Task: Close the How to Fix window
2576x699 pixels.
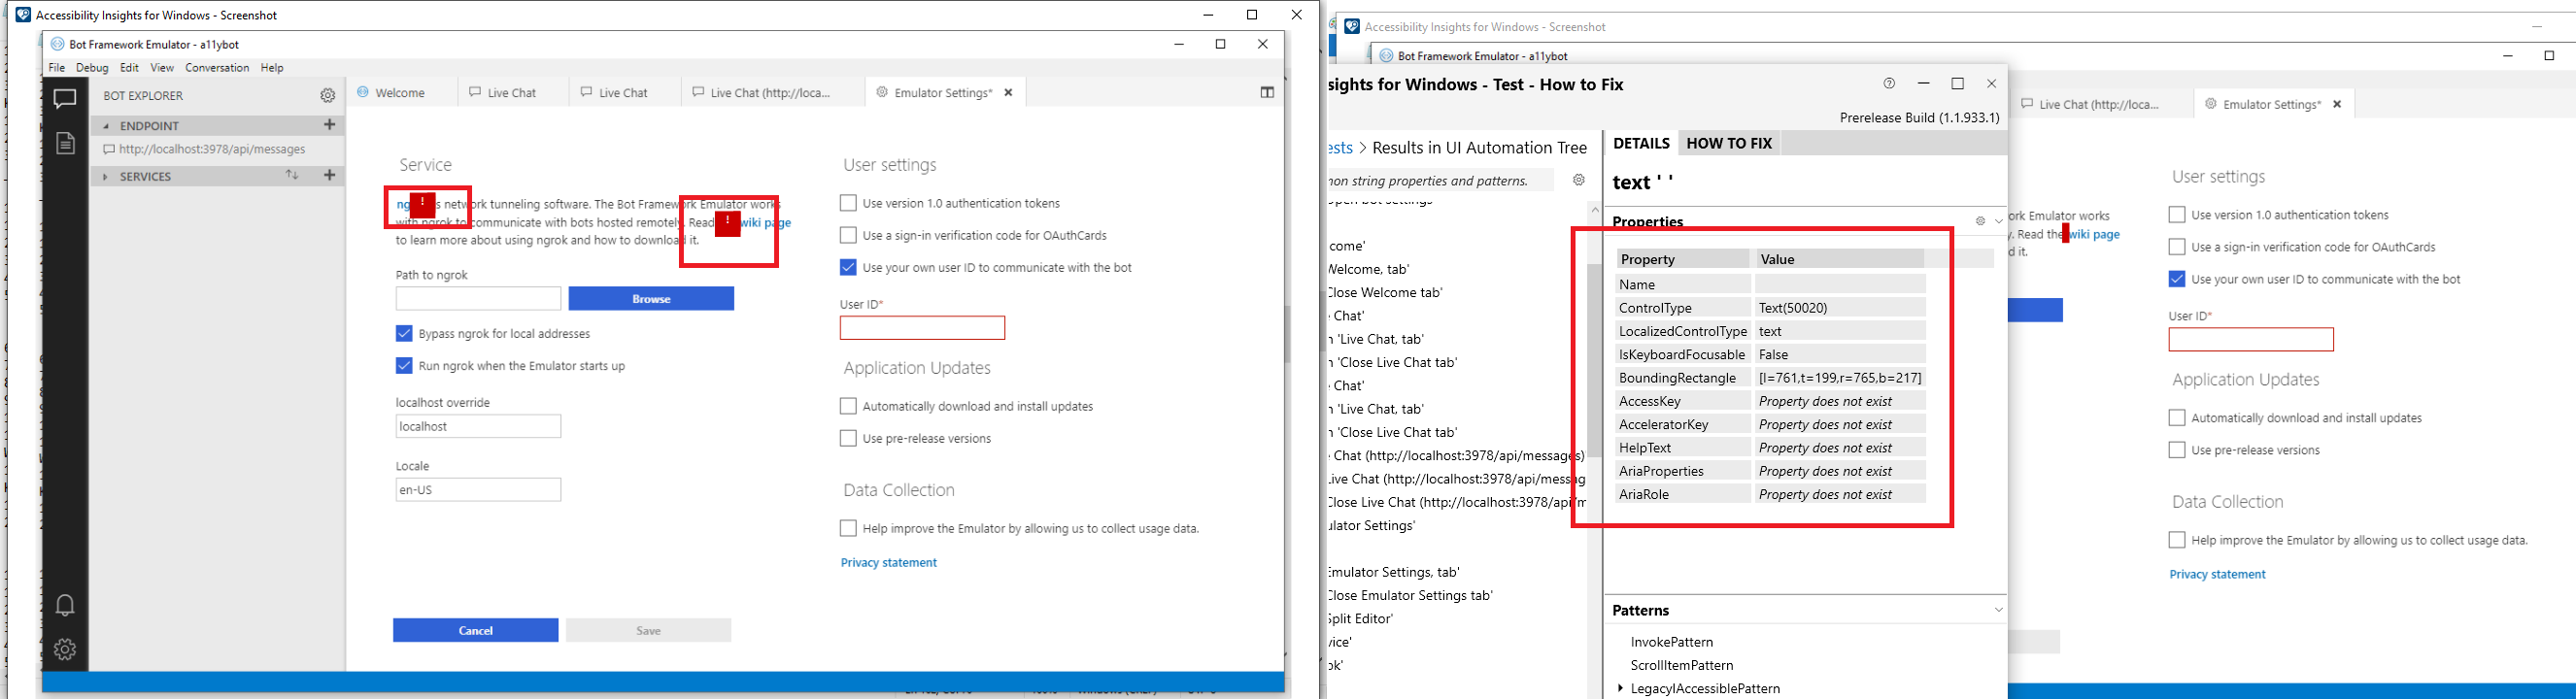Action: point(1991,84)
